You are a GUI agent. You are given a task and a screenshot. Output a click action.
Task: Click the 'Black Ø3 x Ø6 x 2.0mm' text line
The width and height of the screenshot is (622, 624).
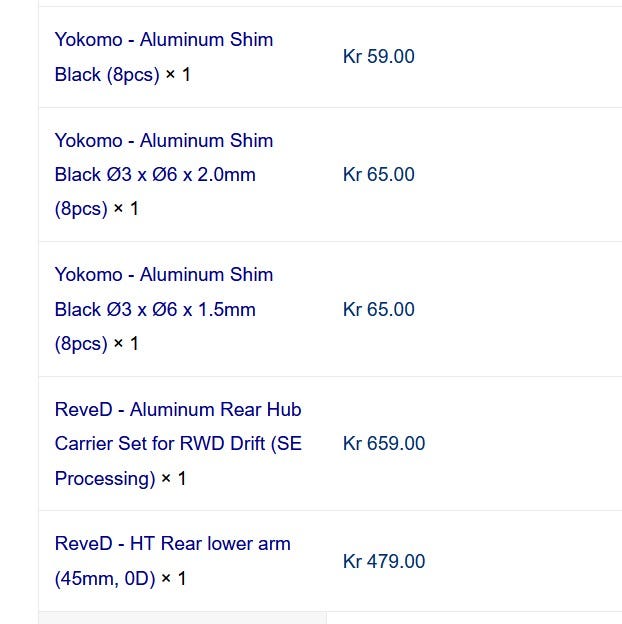pos(155,174)
